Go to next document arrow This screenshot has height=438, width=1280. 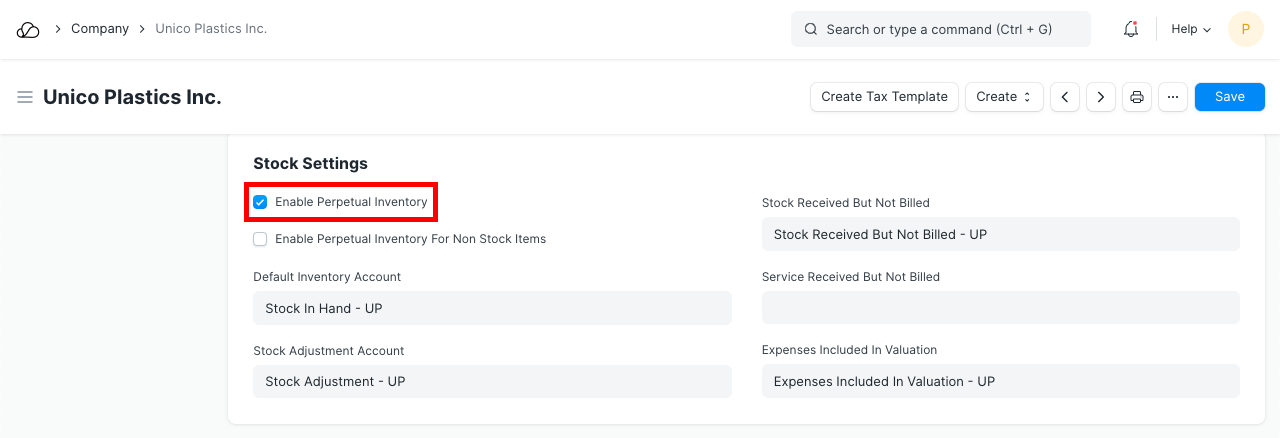pyautogui.click(x=1101, y=97)
